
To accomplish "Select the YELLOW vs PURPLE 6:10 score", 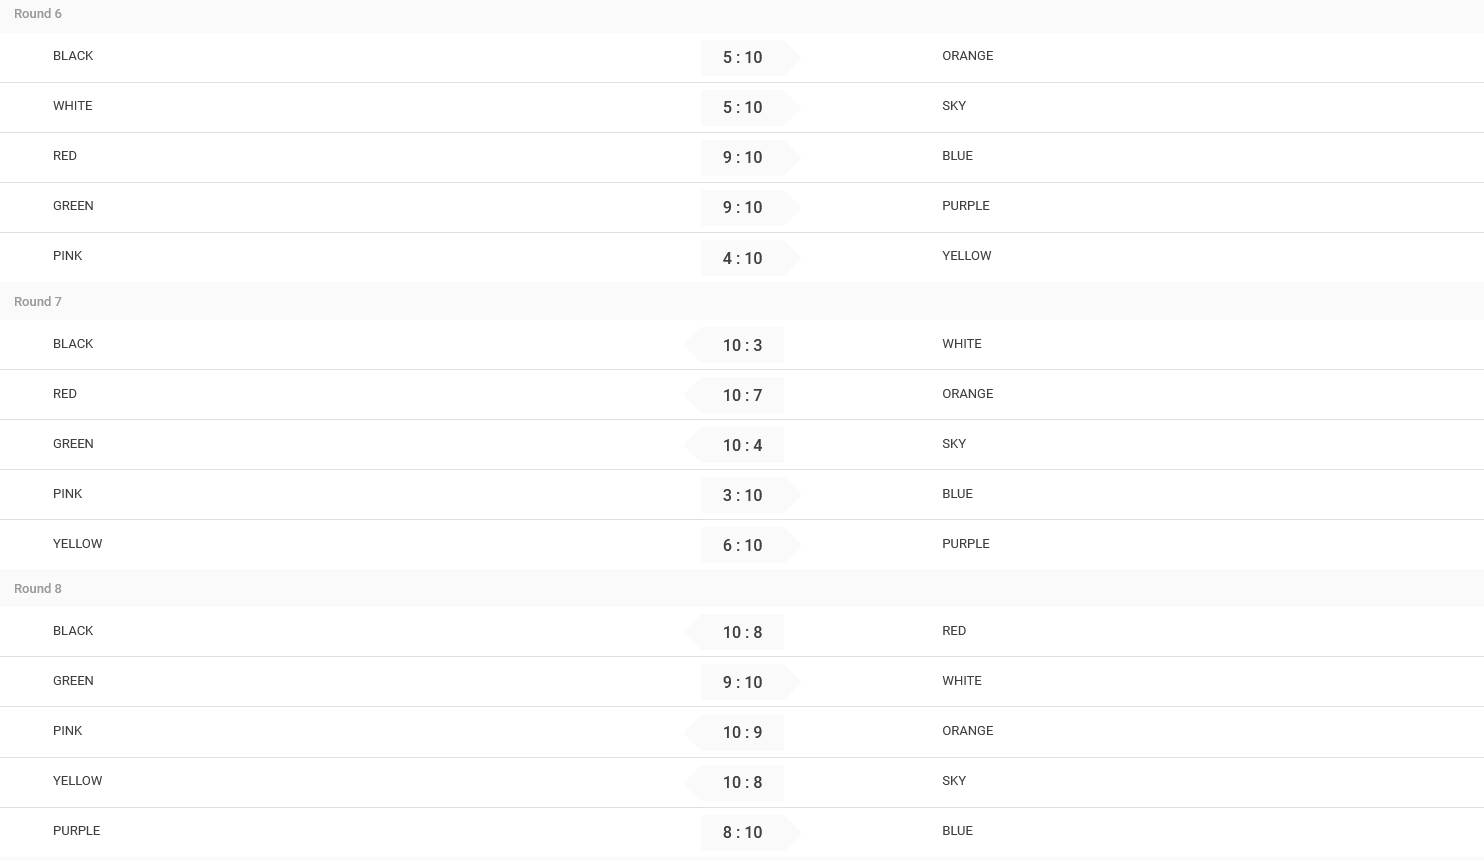I will coord(742,545).
